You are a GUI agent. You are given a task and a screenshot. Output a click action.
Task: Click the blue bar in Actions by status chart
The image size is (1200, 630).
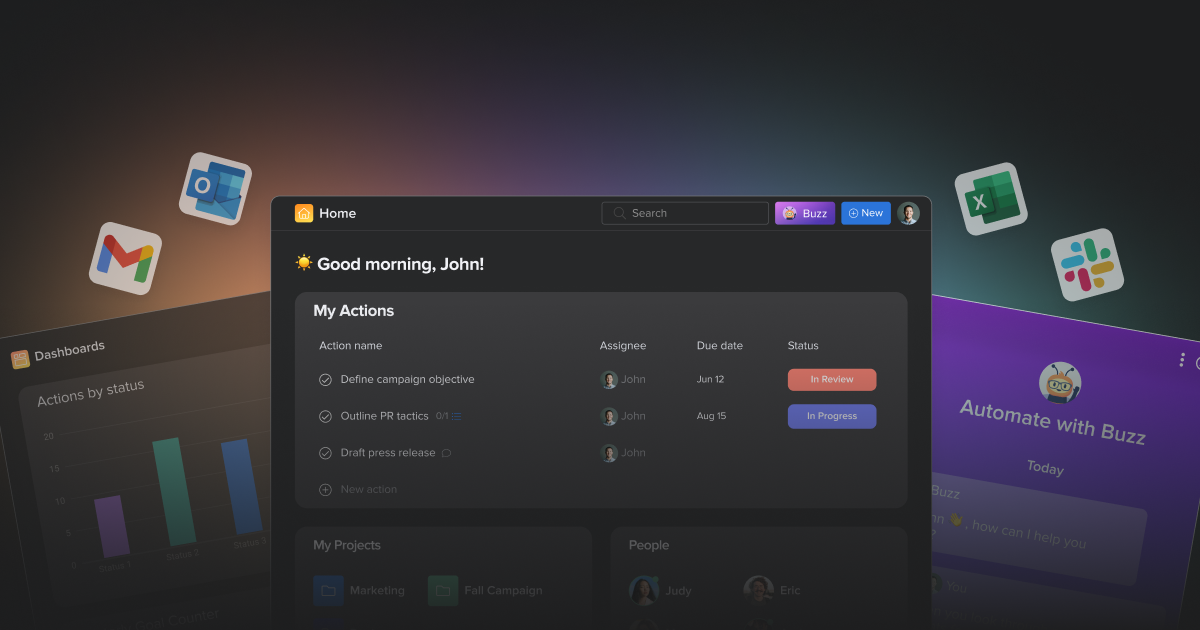coord(241,486)
